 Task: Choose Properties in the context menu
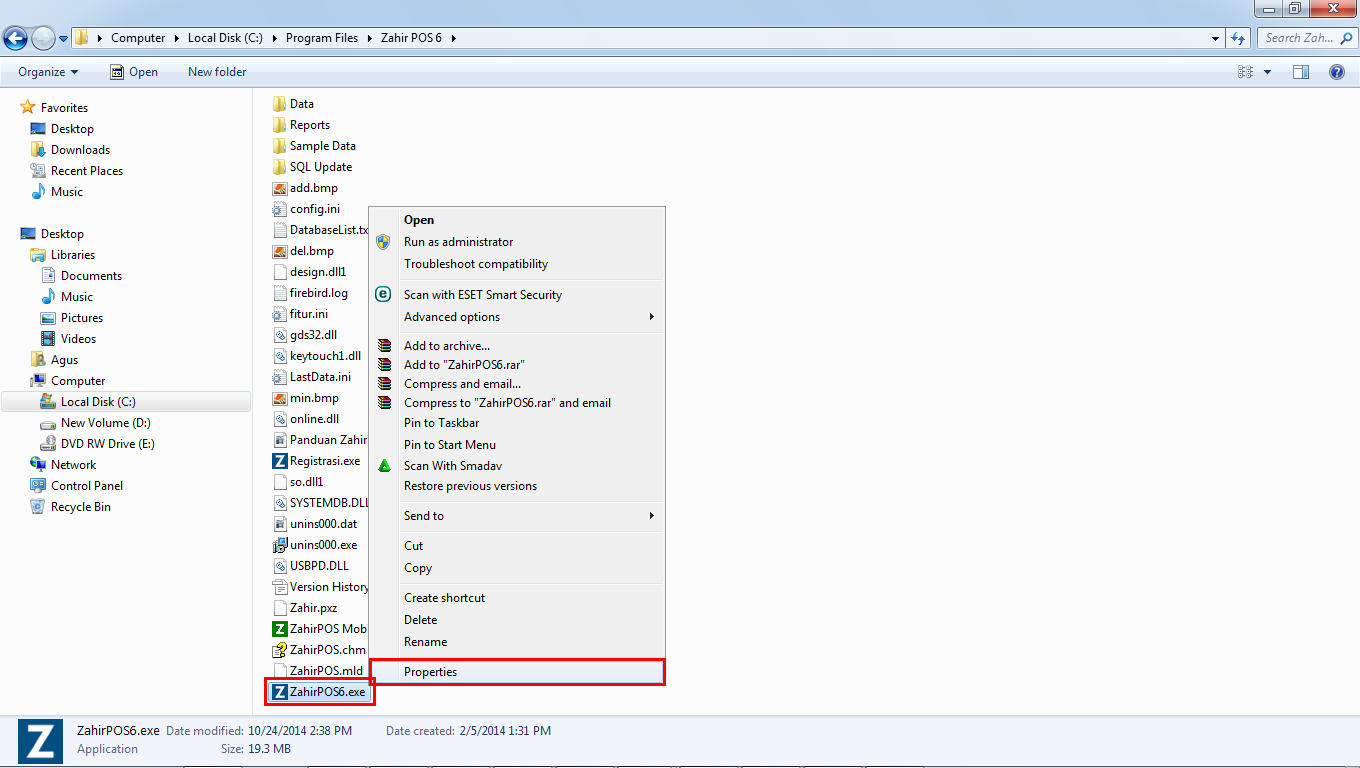click(517, 672)
